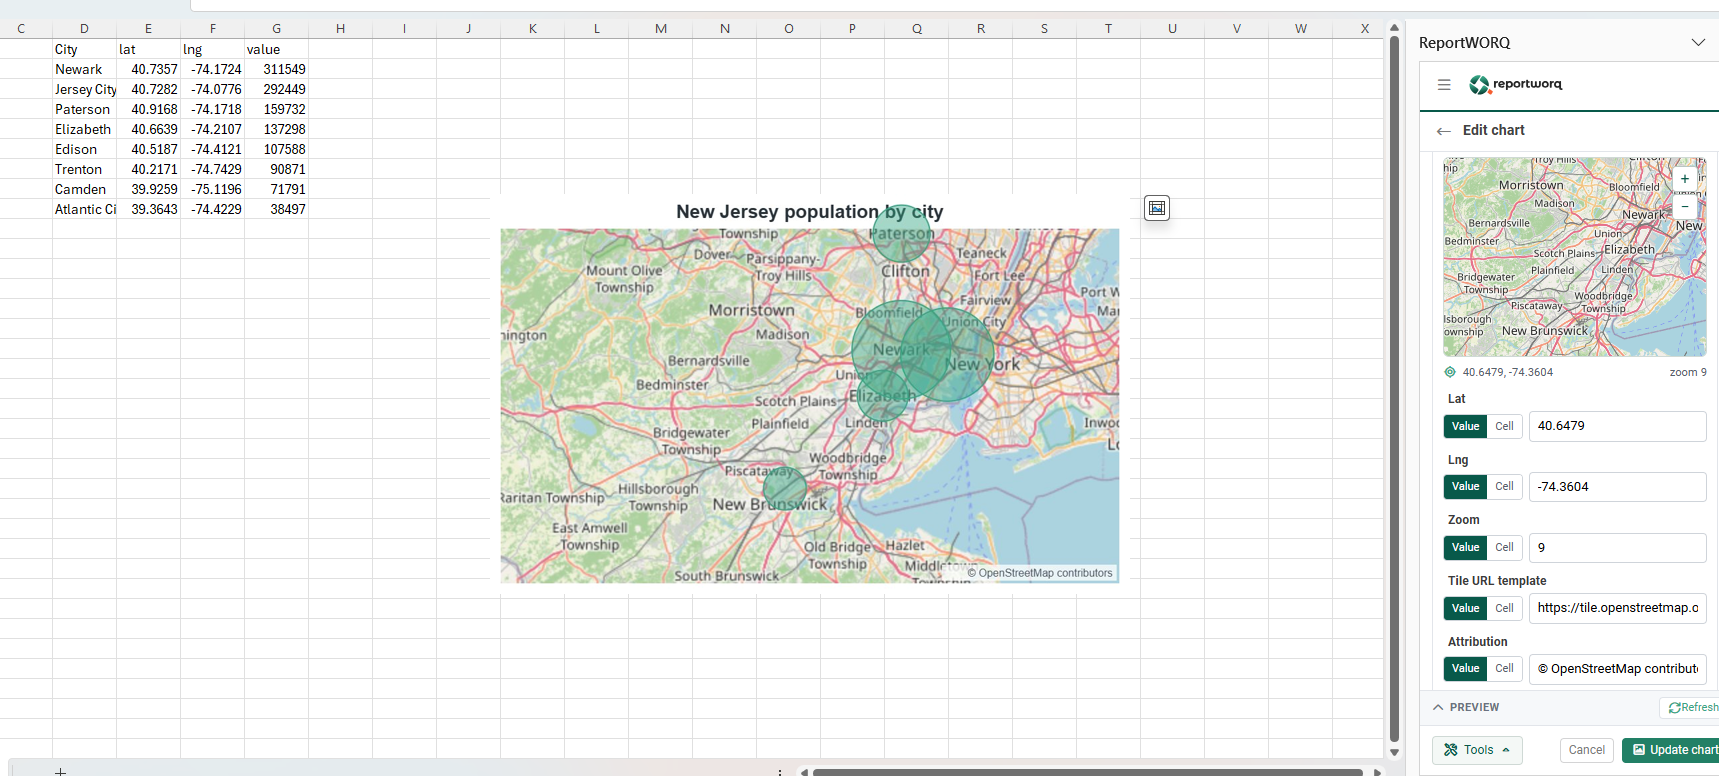The width and height of the screenshot is (1719, 776).
Task: Select Cell mode for Lat
Action: tap(1504, 426)
